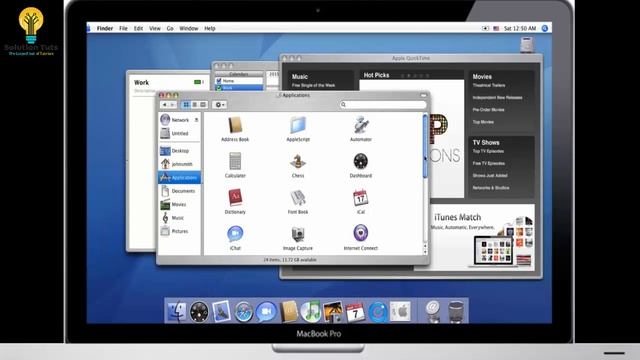Open the Finder menu
Image resolution: width=640 pixels, height=360 pixels.
click(105, 29)
